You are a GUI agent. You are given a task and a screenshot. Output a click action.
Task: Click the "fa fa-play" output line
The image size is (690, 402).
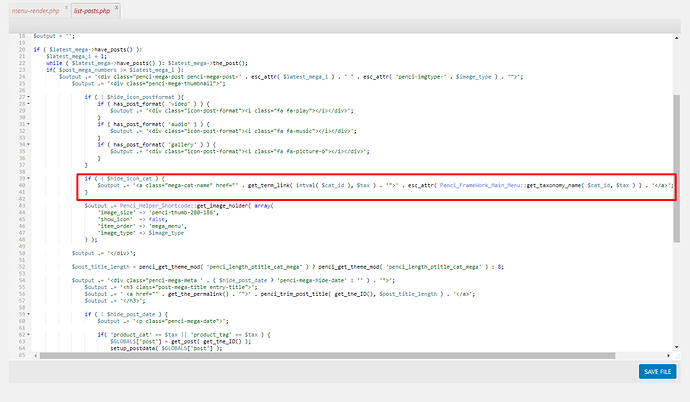pyautogui.click(x=232, y=111)
